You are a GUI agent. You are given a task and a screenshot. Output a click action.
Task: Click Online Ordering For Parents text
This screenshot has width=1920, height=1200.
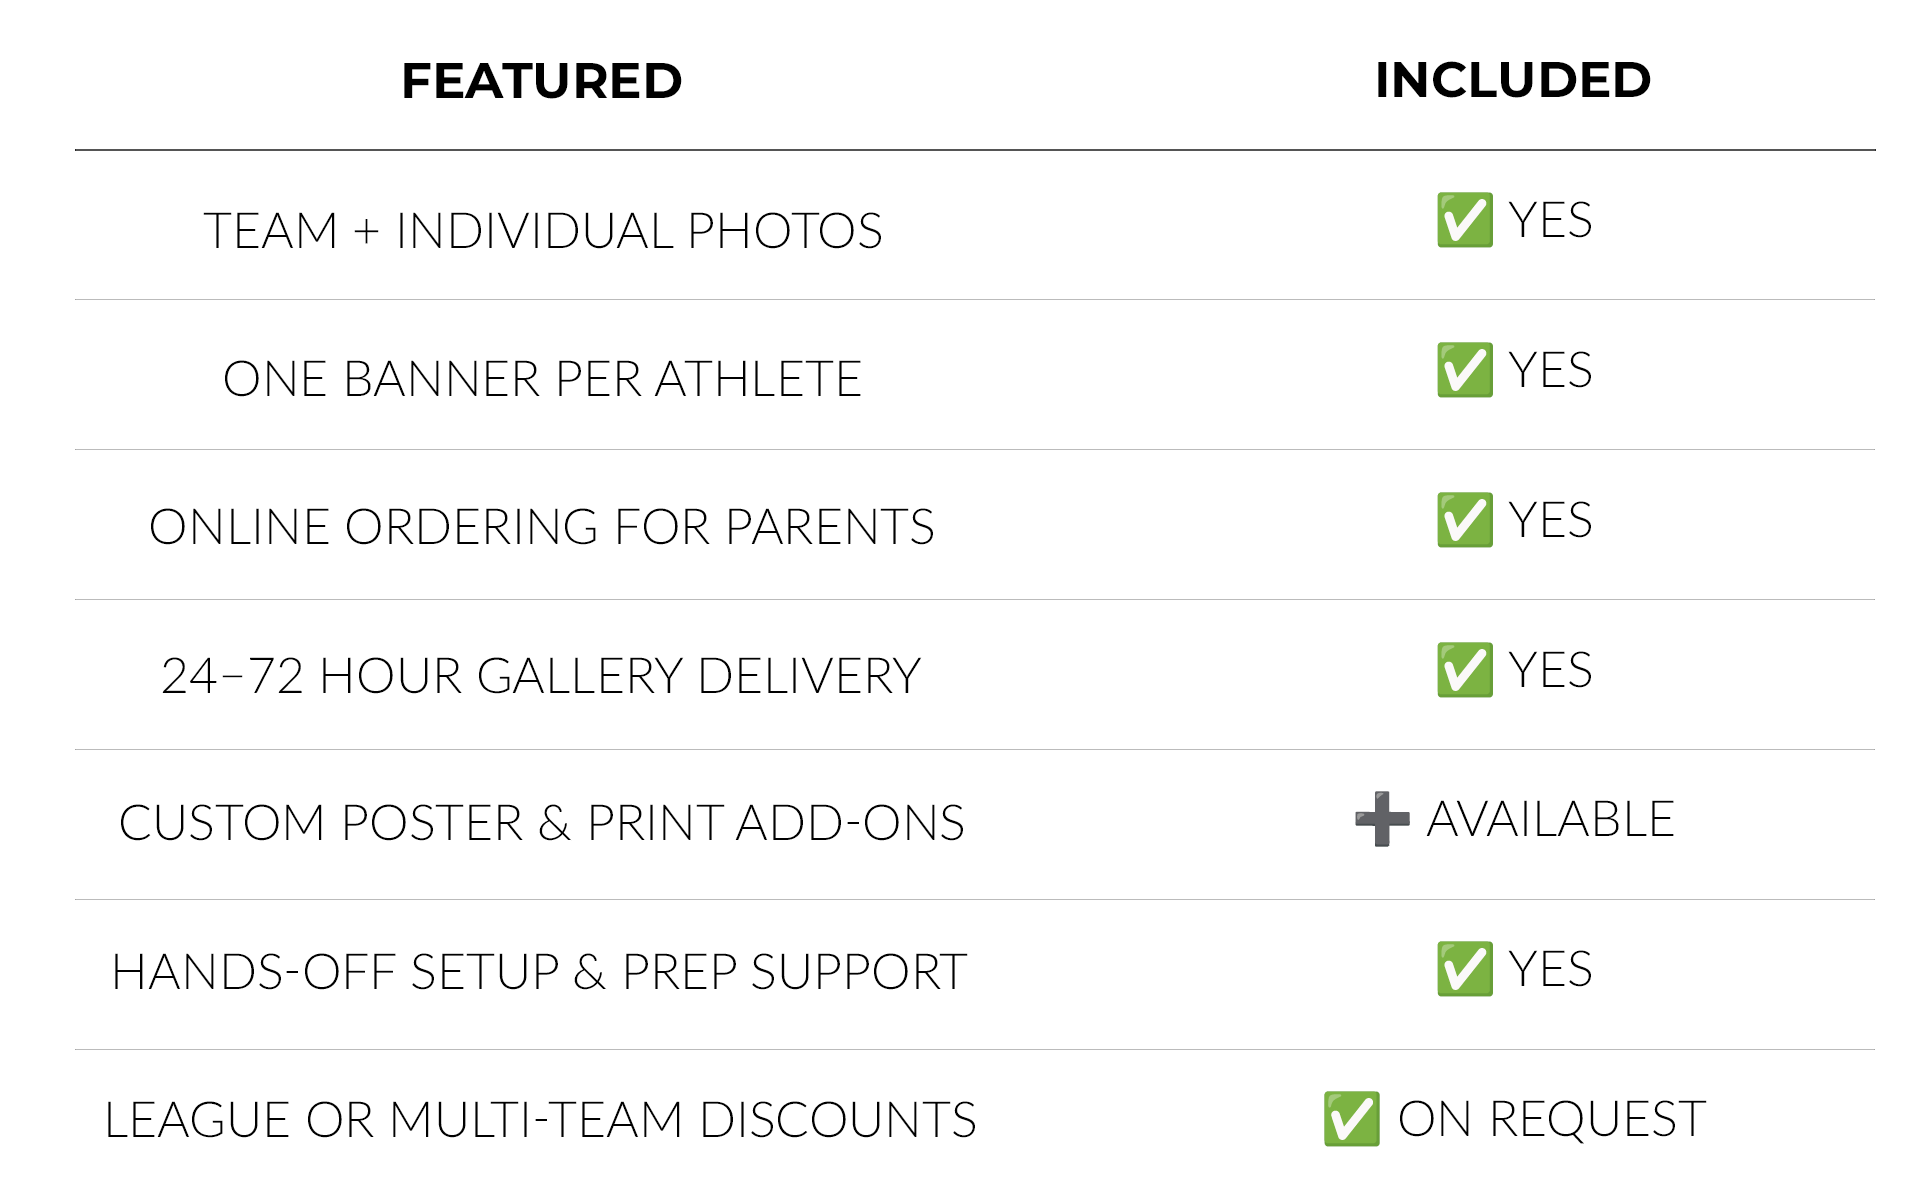click(x=542, y=527)
